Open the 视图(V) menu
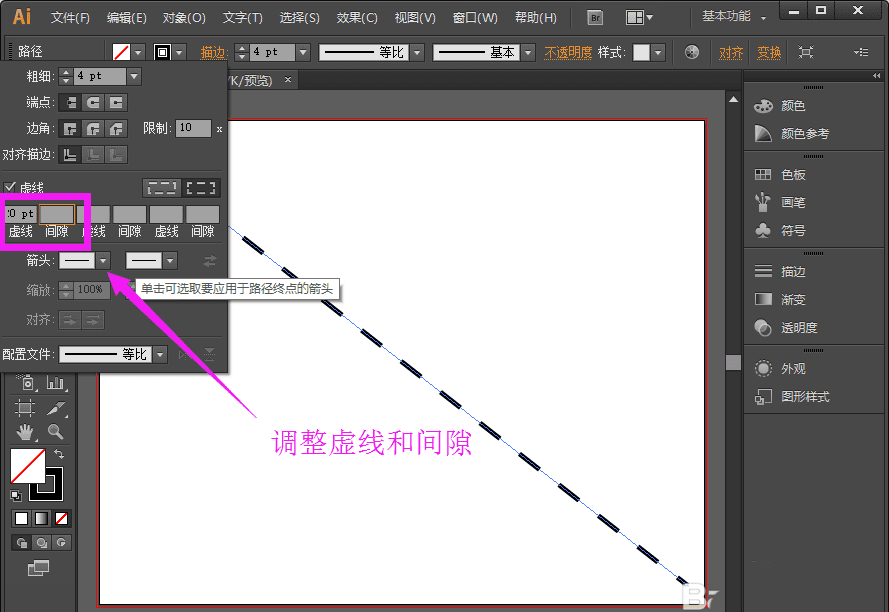The height and width of the screenshot is (612, 889). coord(415,18)
